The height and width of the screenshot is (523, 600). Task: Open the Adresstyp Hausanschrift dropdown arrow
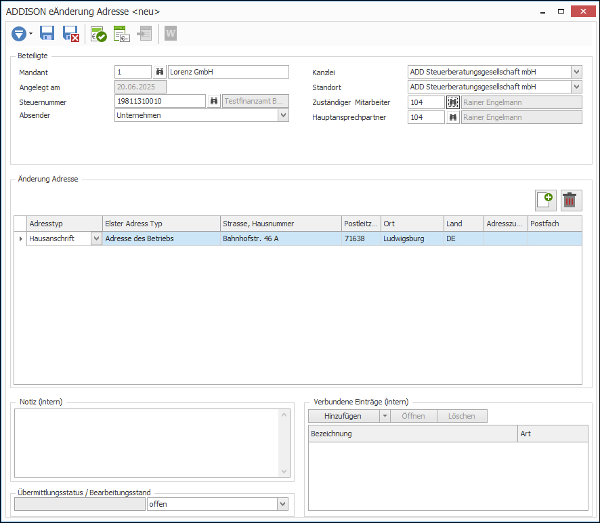(x=96, y=238)
